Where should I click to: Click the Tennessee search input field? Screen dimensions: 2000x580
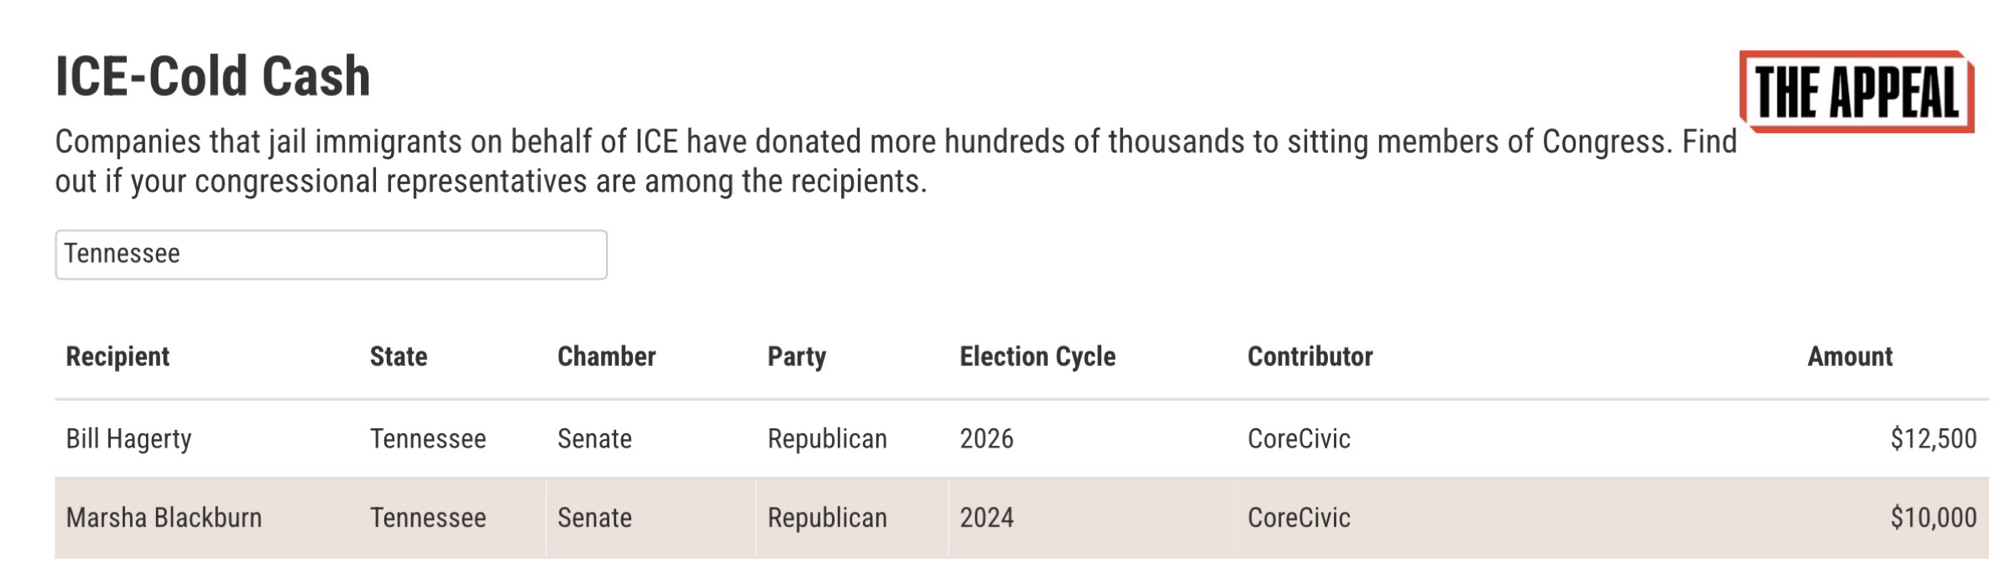coord(330,254)
